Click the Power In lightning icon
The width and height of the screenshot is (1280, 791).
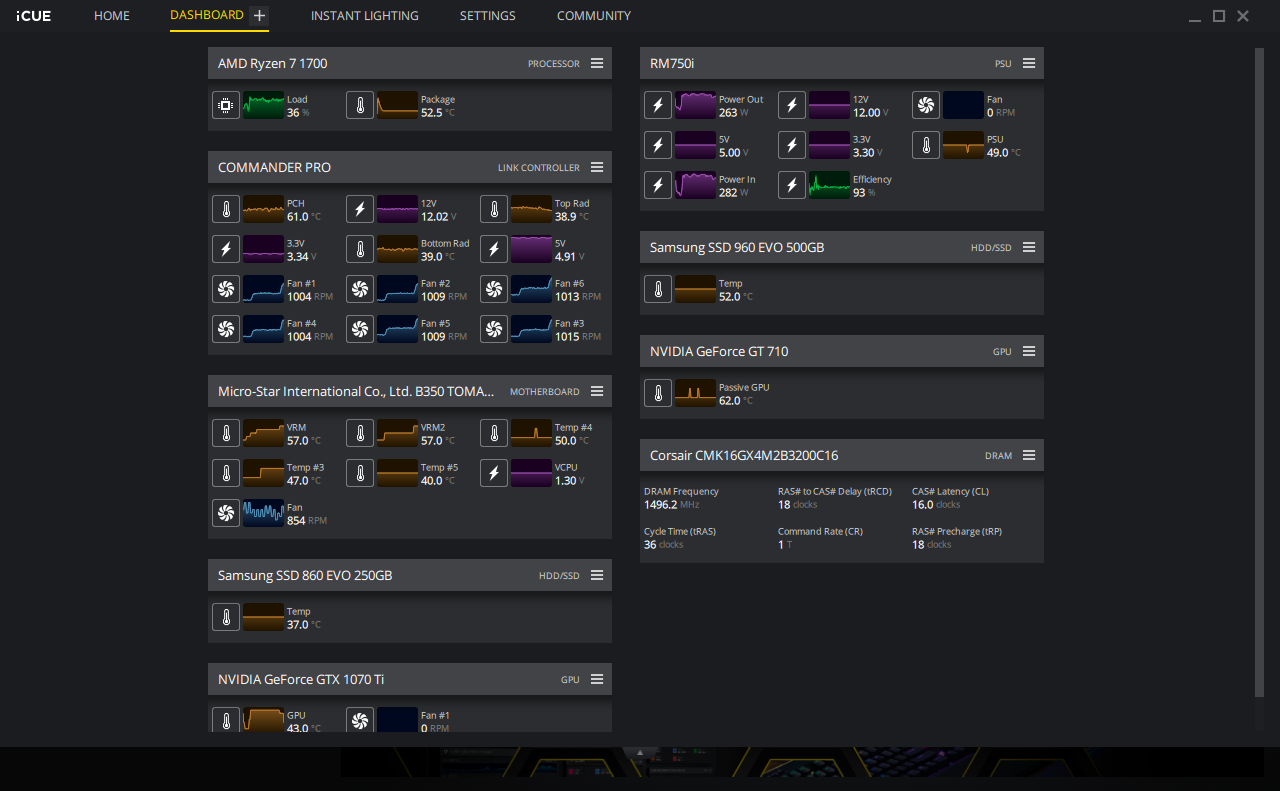pyautogui.click(x=658, y=185)
